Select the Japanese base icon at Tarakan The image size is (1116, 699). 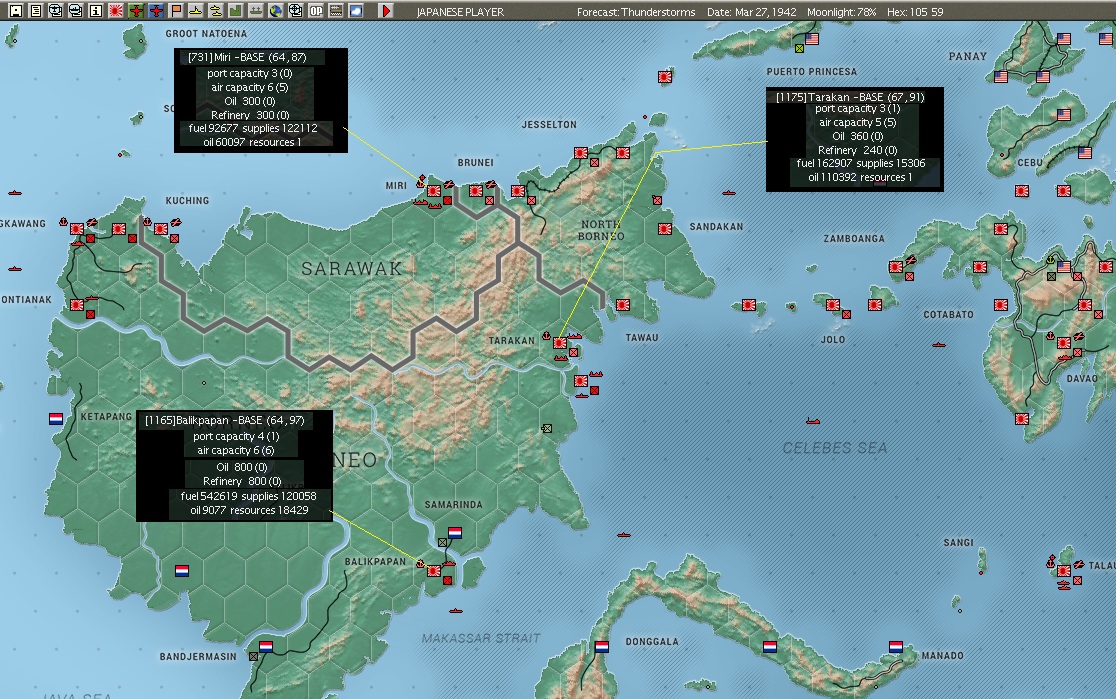point(560,343)
